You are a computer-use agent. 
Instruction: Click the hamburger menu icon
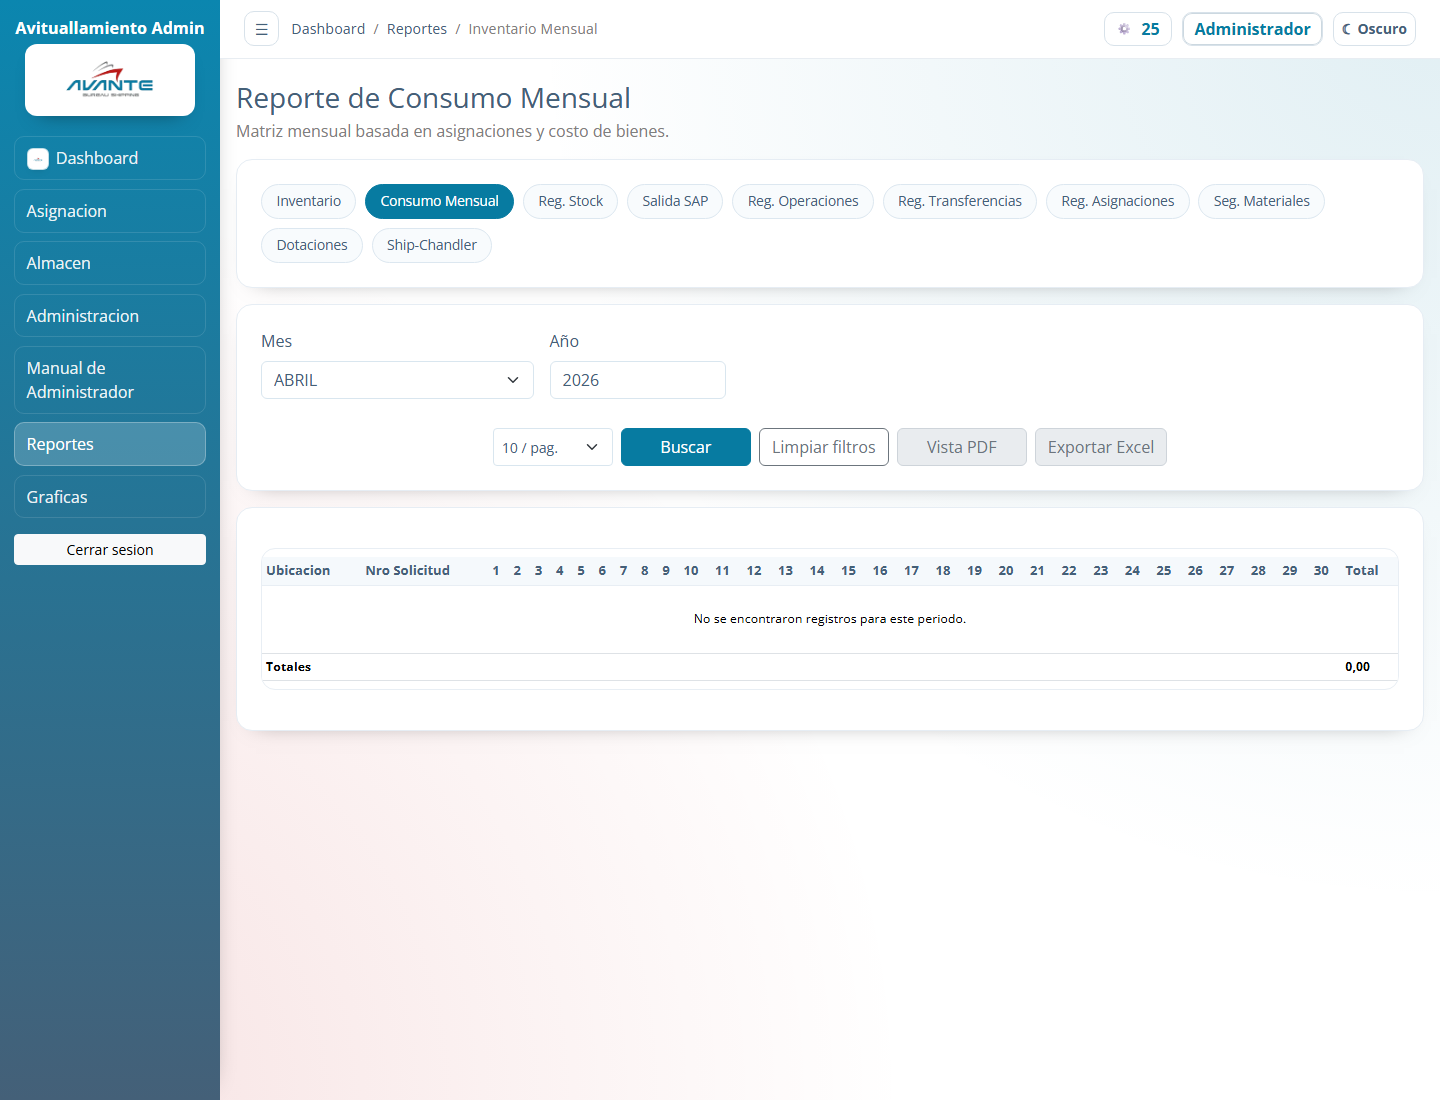click(x=261, y=29)
